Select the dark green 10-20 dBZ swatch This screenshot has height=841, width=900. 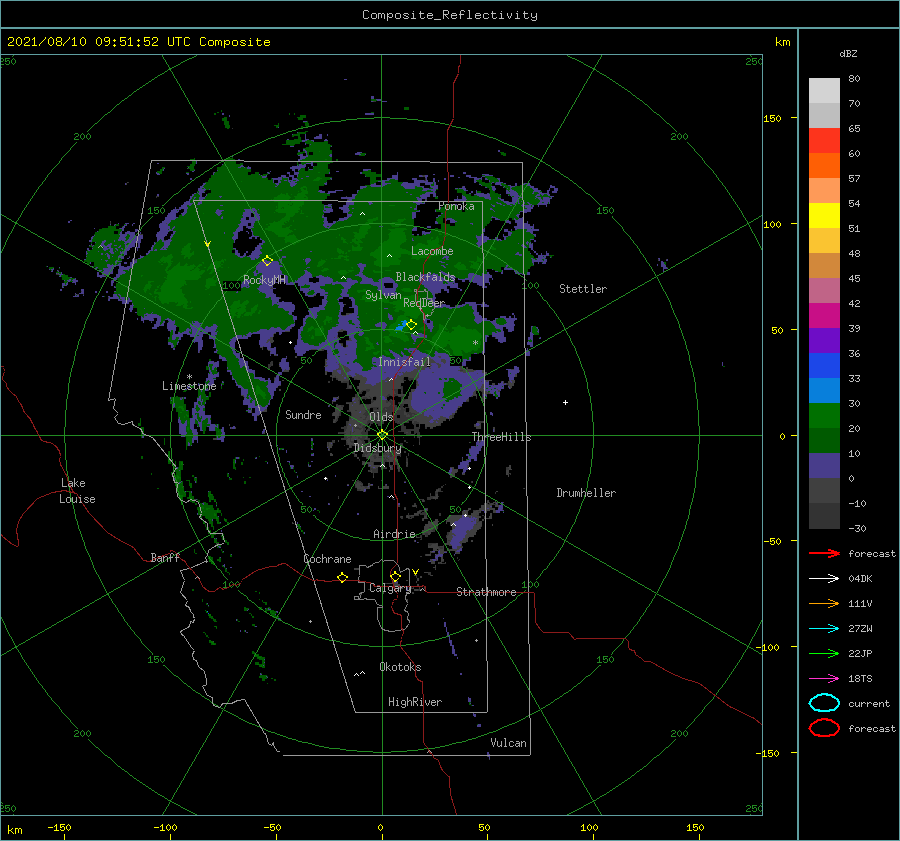[x=824, y=440]
